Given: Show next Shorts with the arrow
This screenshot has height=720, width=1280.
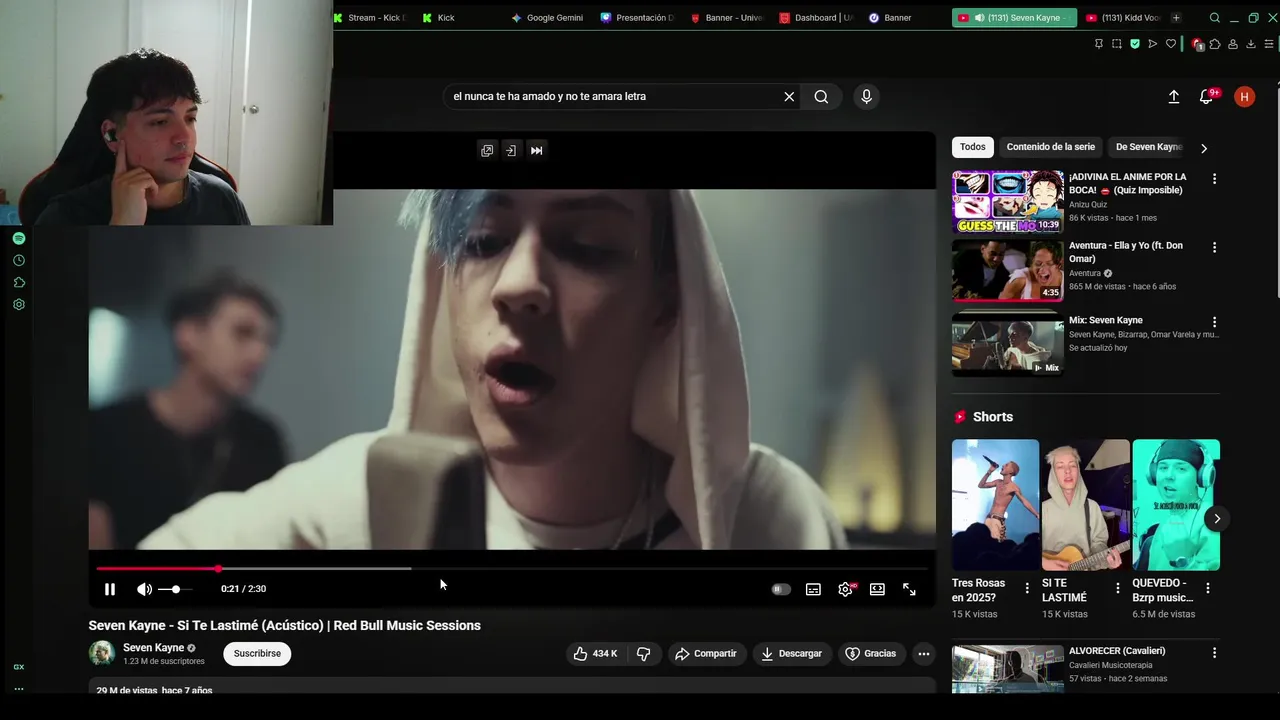Looking at the screenshot, I should (1217, 518).
